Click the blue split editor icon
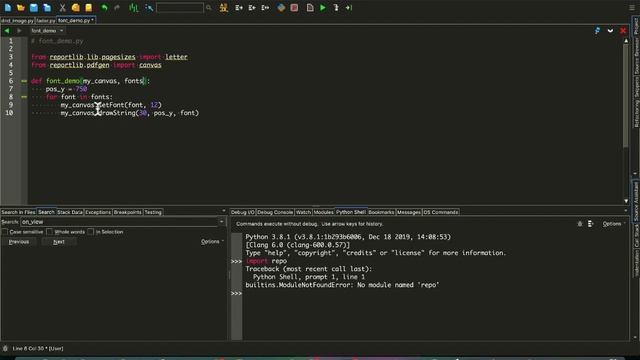This screenshot has width=640, height=360. tap(598, 31)
